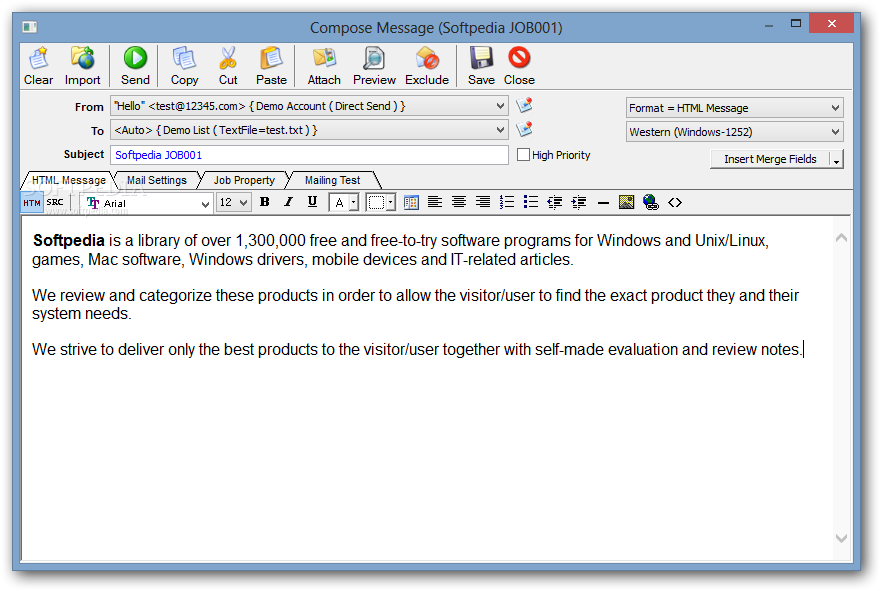This screenshot has height=591, width=881.
Task: Toggle italic formatting
Action: pos(289,202)
